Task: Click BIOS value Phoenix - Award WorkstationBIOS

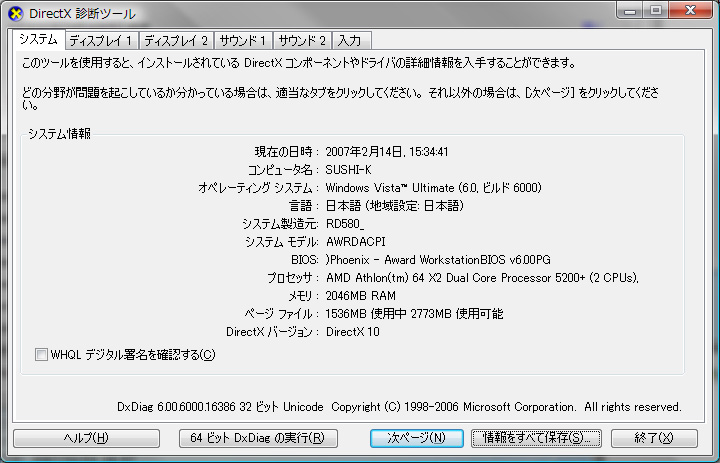Action: click(x=438, y=260)
